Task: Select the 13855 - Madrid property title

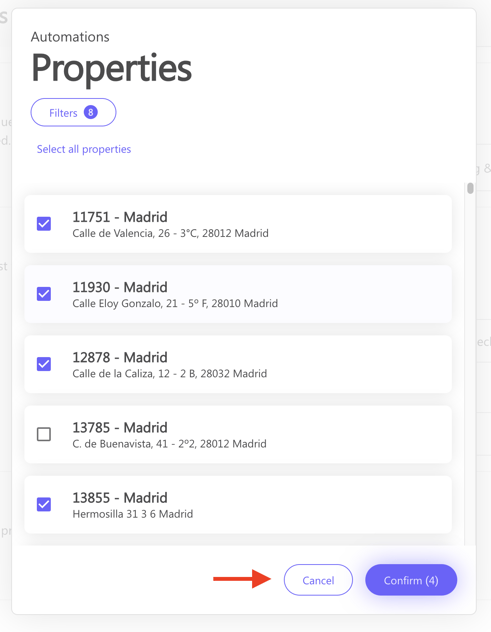Action: click(x=120, y=497)
